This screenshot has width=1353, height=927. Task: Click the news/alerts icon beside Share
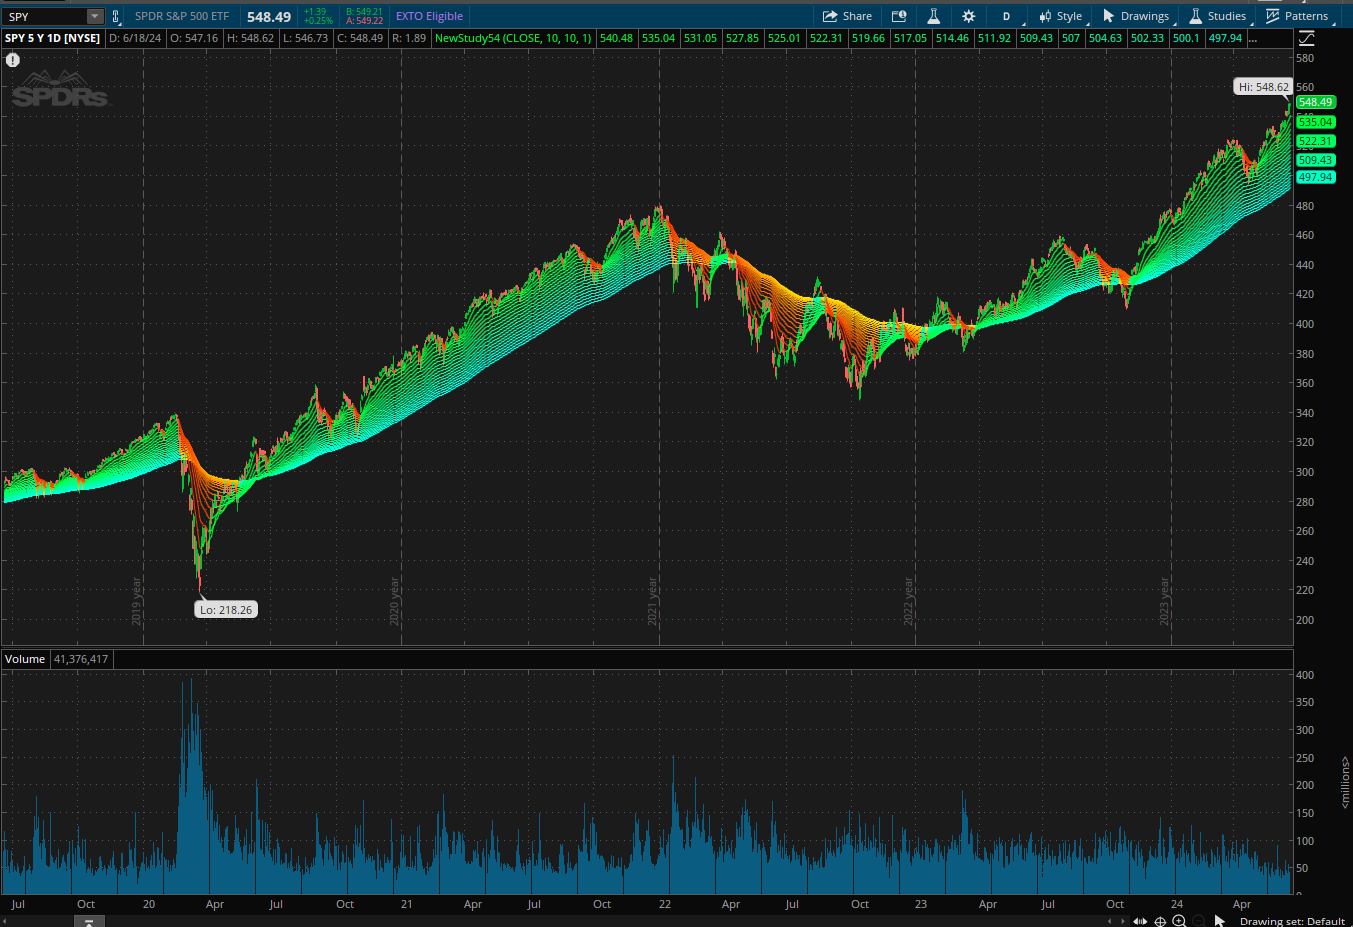point(899,16)
